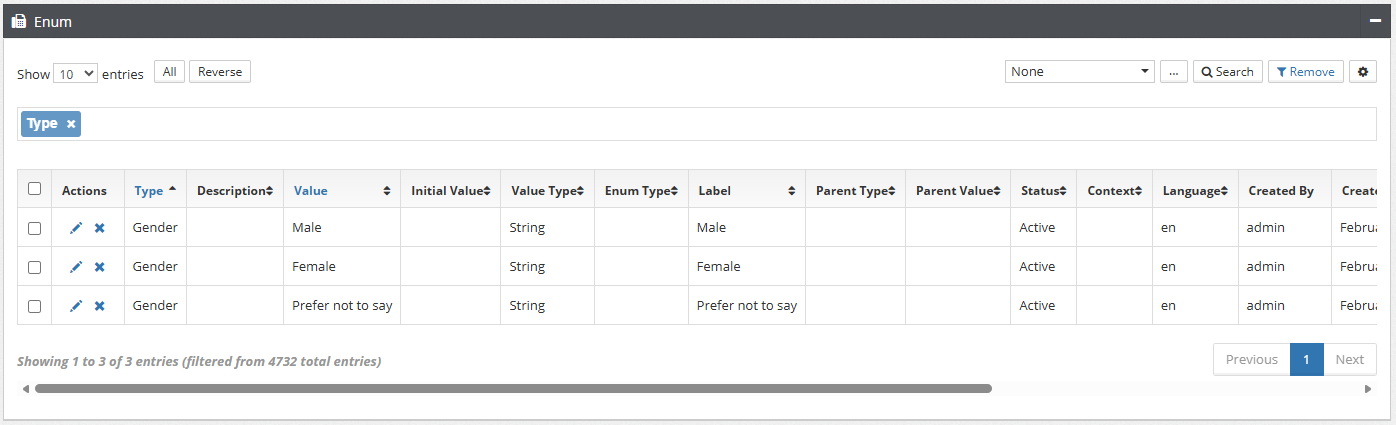Delete the Female enum row
The width and height of the screenshot is (1396, 425).
99,267
